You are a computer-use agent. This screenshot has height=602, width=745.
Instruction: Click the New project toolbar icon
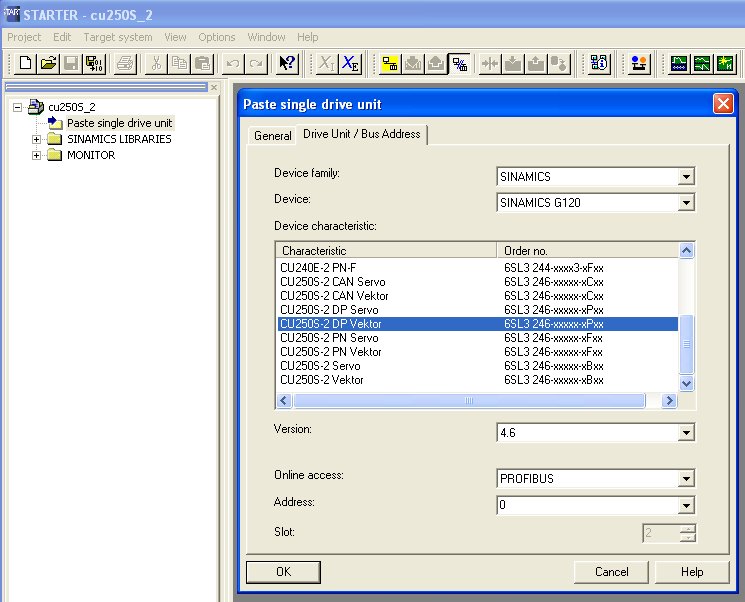pos(25,63)
